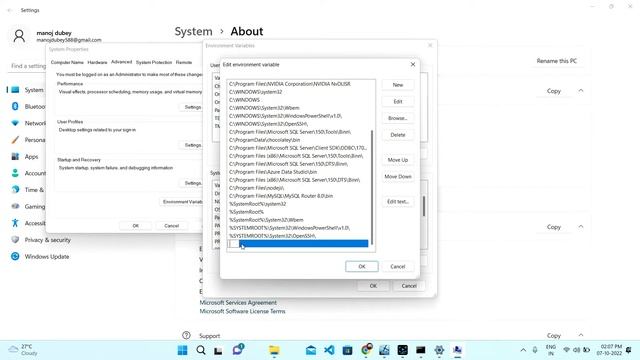640x360 pixels.
Task: Open Visual Studio Code from taskbar
Action: pos(329,350)
